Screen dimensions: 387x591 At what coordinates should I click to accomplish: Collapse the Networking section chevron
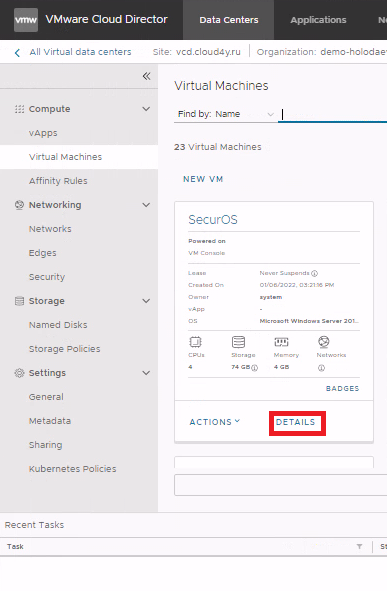[146, 205]
